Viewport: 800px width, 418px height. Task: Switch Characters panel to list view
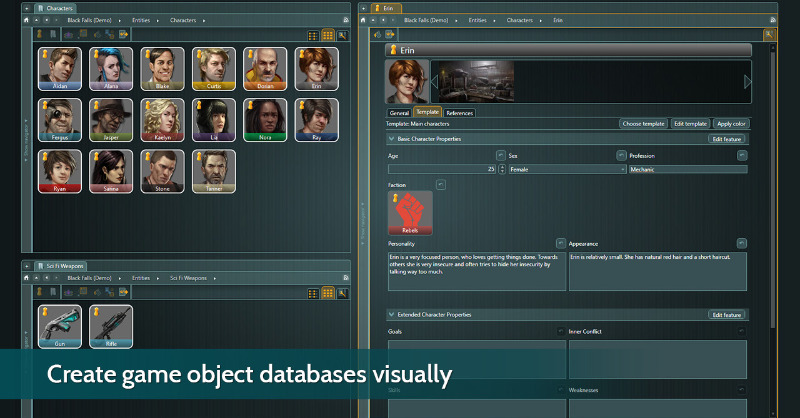point(313,35)
